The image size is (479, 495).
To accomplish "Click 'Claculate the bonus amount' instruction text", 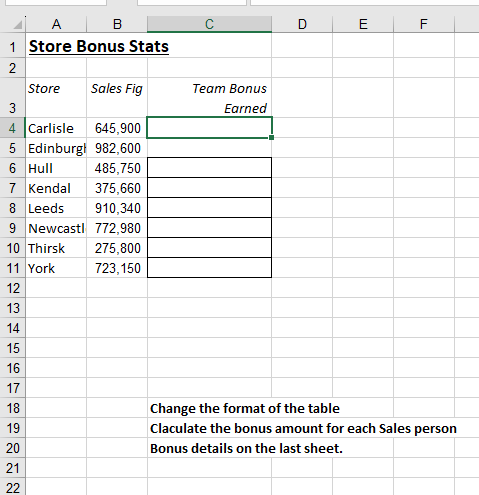I will coord(303,428).
